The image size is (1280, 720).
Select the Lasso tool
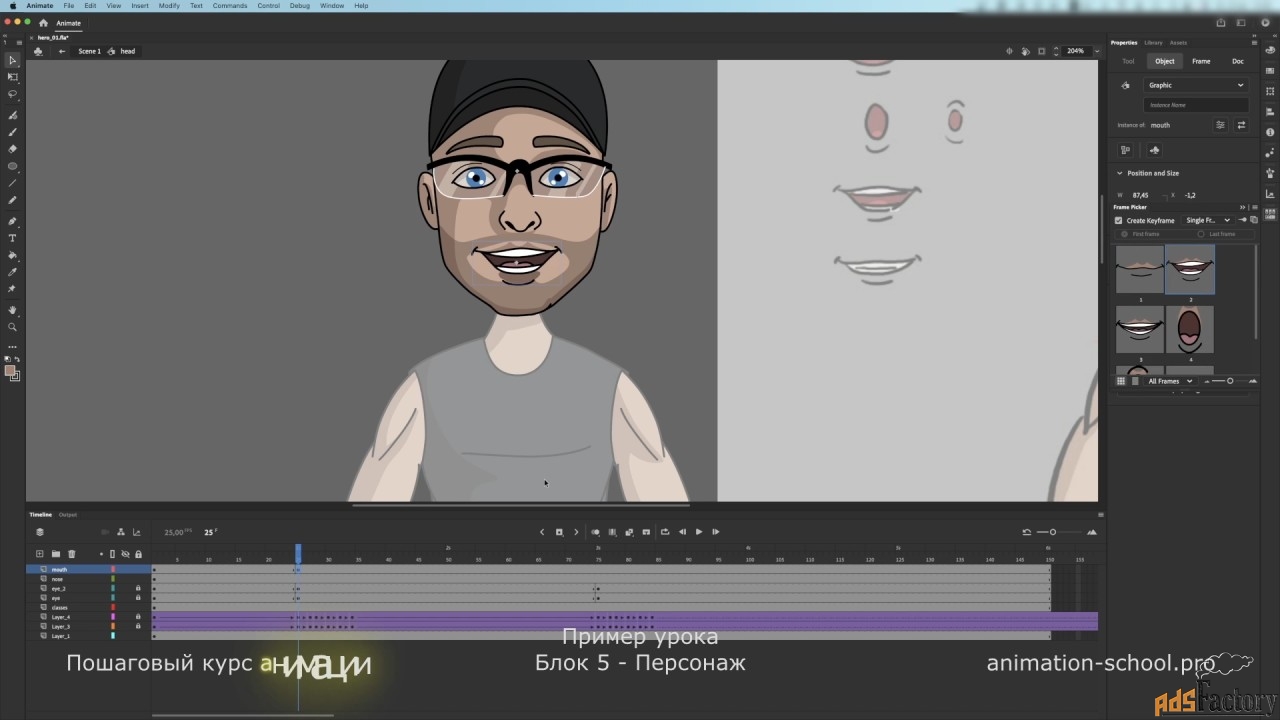pos(13,94)
